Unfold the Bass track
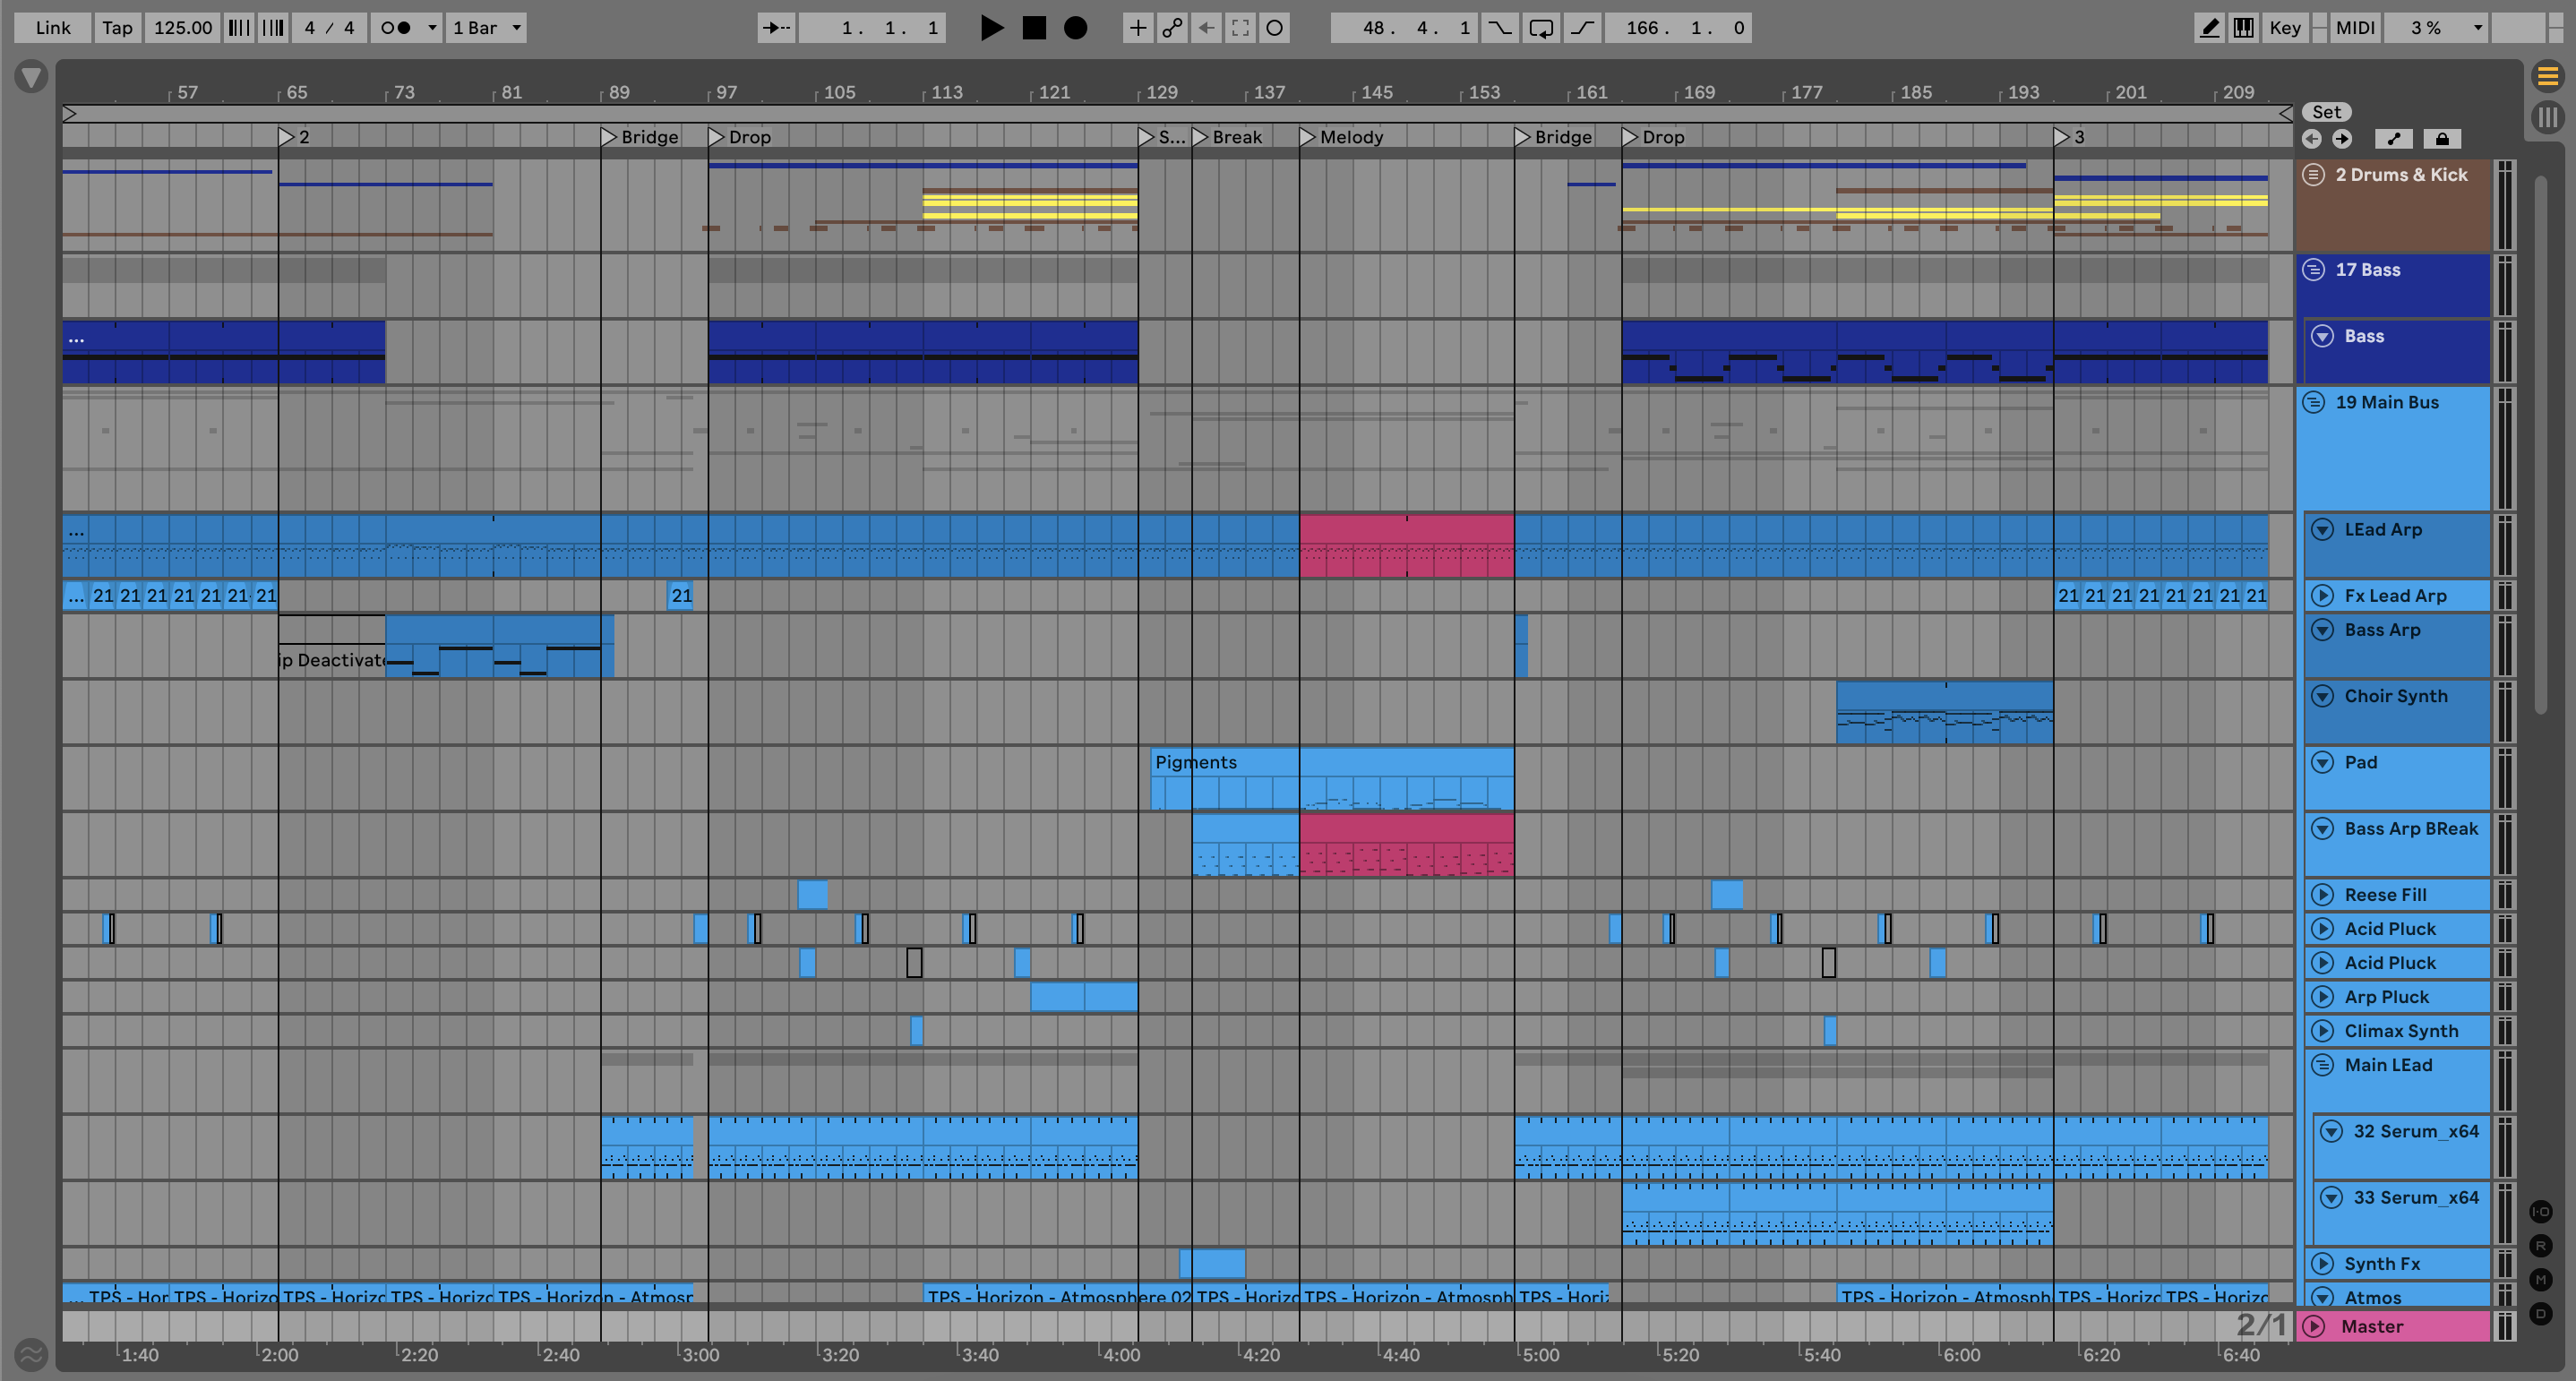 click(x=2323, y=336)
